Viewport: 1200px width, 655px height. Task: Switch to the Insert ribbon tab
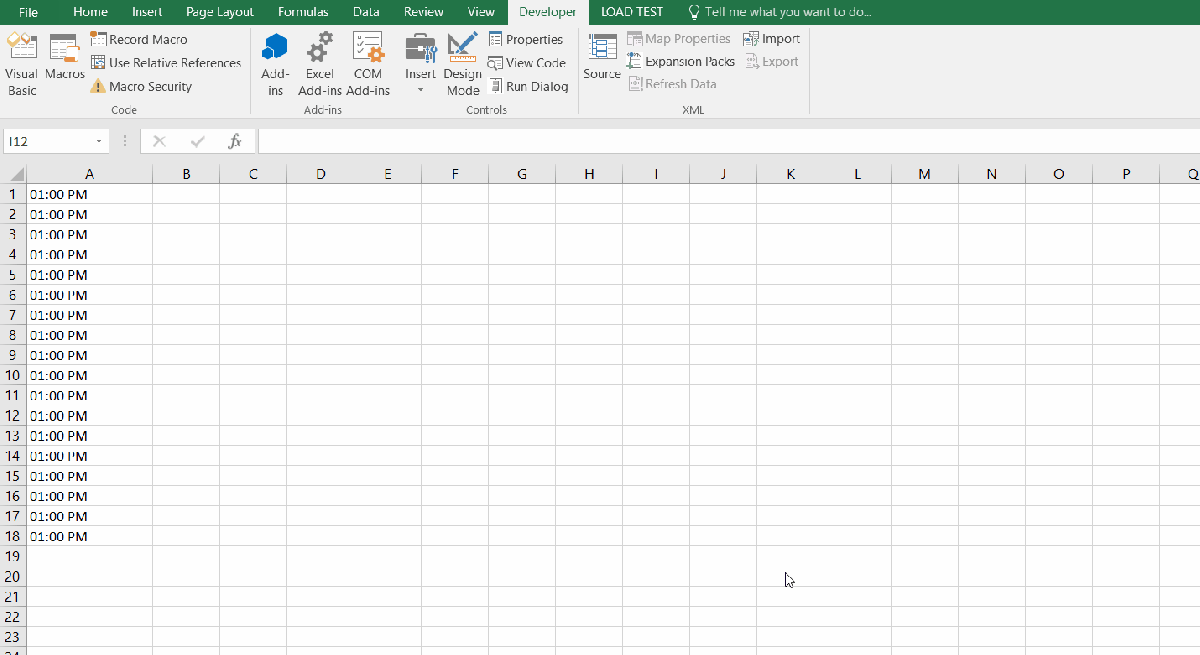(147, 12)
